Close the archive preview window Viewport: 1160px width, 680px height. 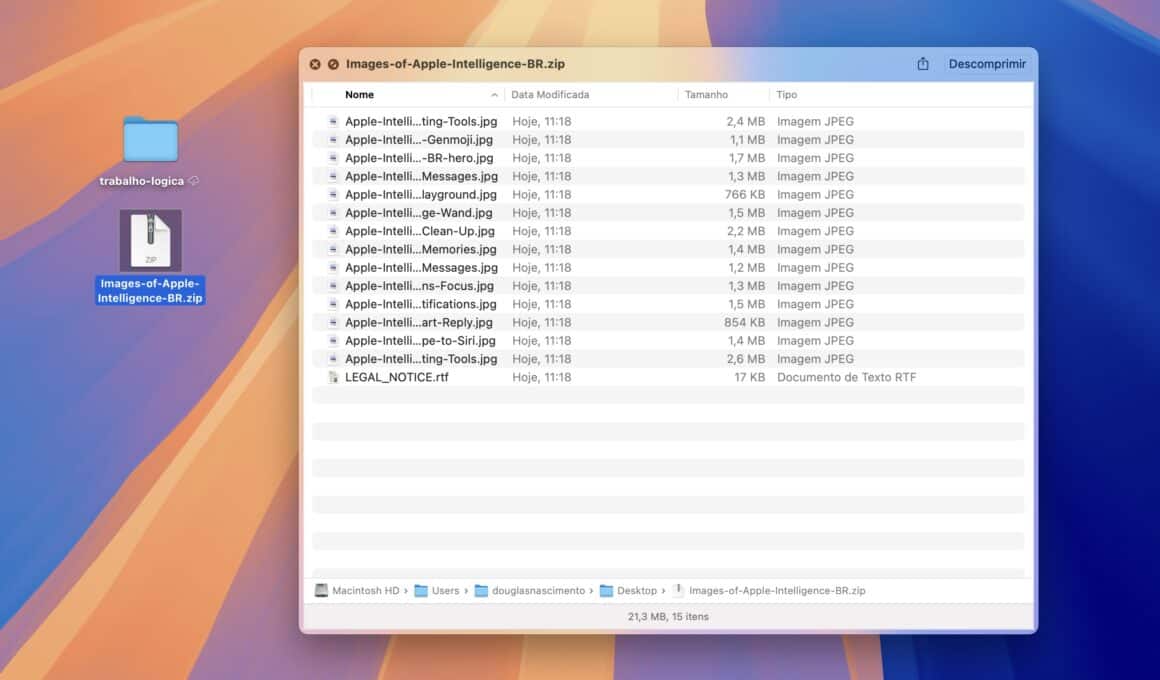coord(315,64)
